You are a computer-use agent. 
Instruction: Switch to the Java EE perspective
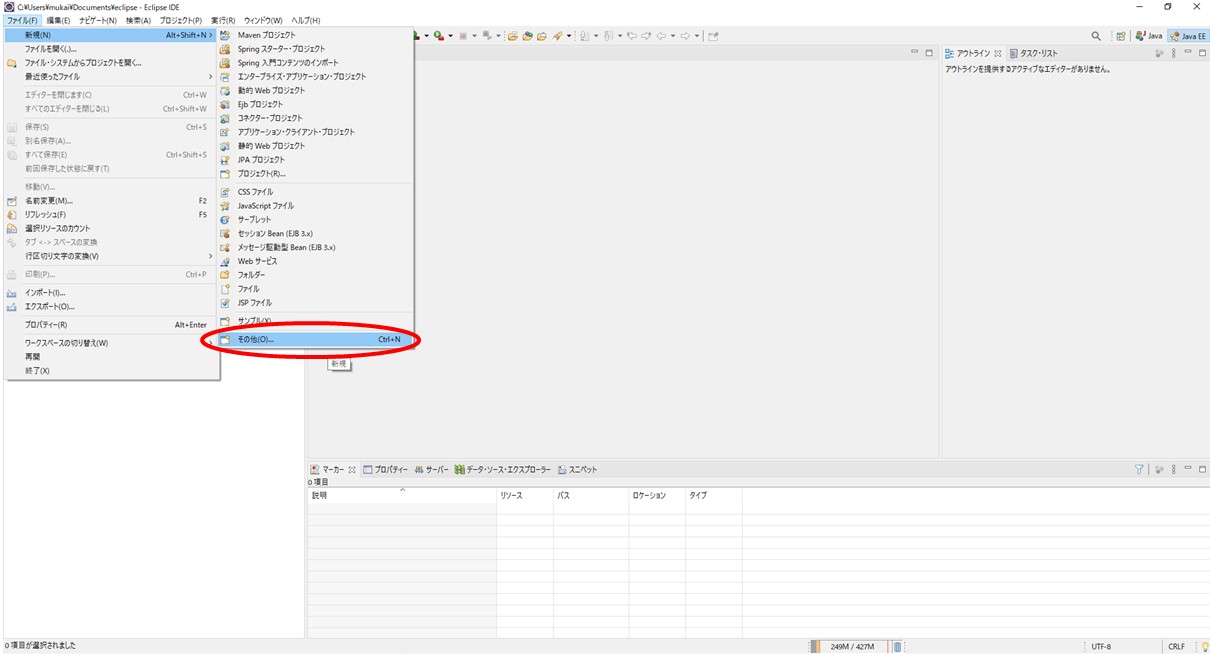point(1187,36)
